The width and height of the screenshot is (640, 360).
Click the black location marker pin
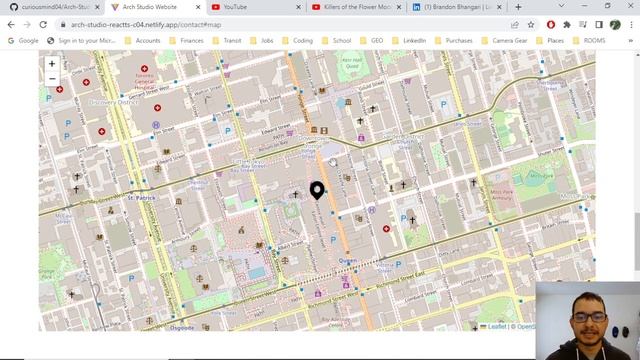tap(317, 191)
